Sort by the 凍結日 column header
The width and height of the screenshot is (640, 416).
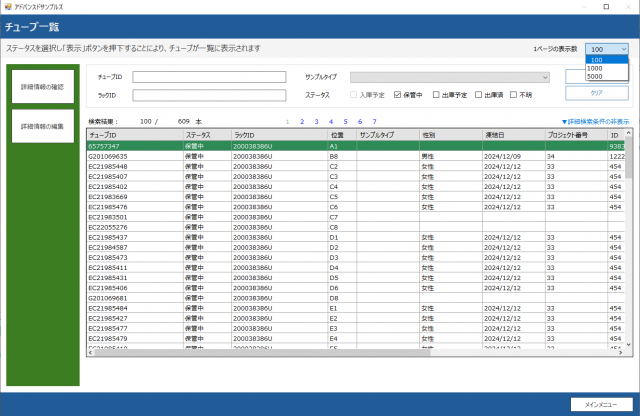500,134
